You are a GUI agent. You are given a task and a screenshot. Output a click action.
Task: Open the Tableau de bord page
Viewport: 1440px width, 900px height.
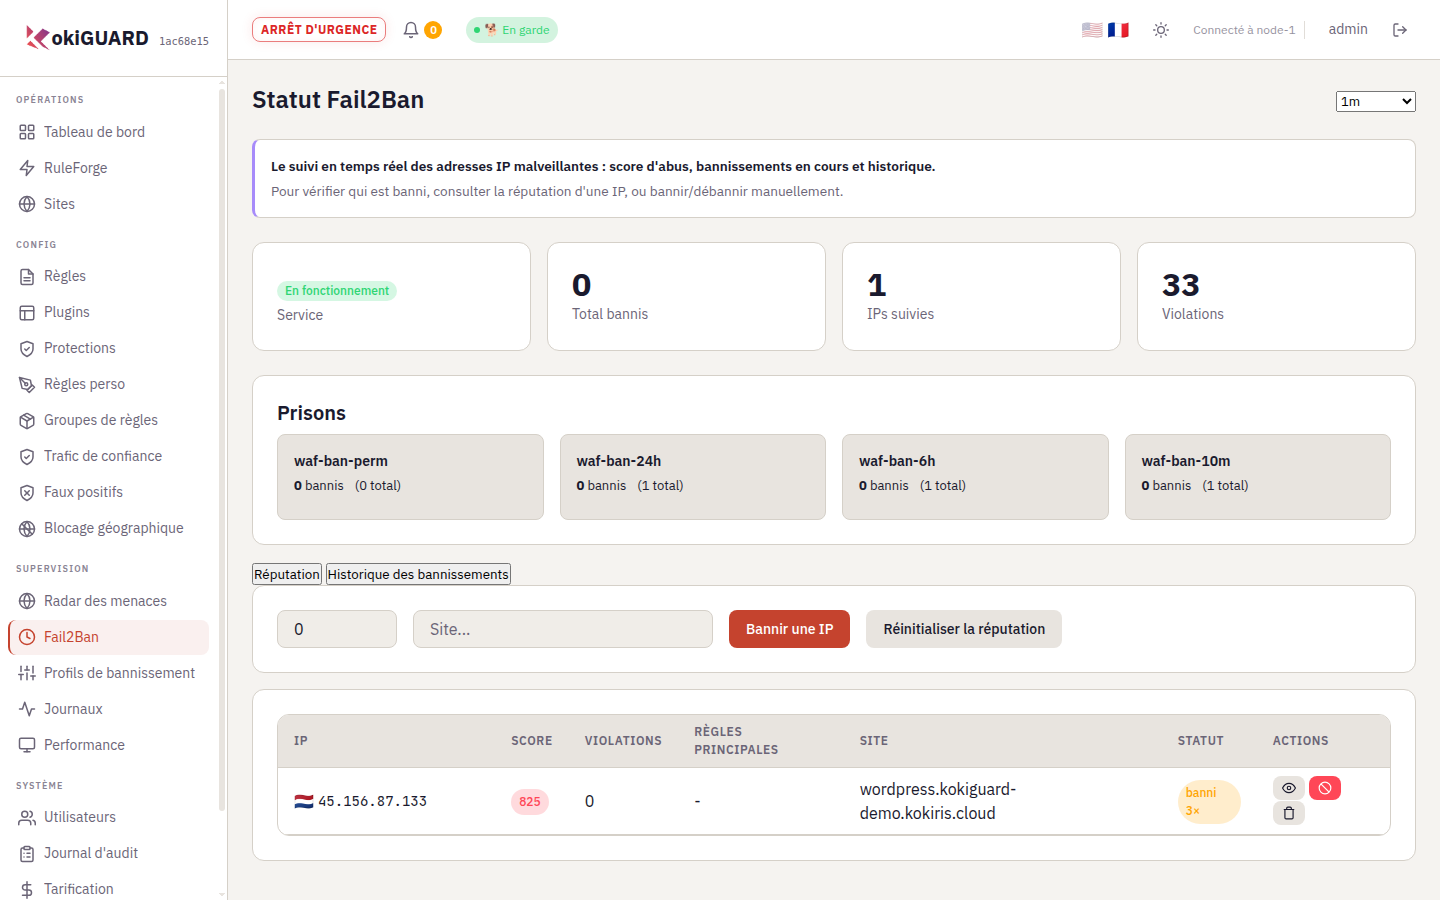pyautogui.click(x=108, y=132)
